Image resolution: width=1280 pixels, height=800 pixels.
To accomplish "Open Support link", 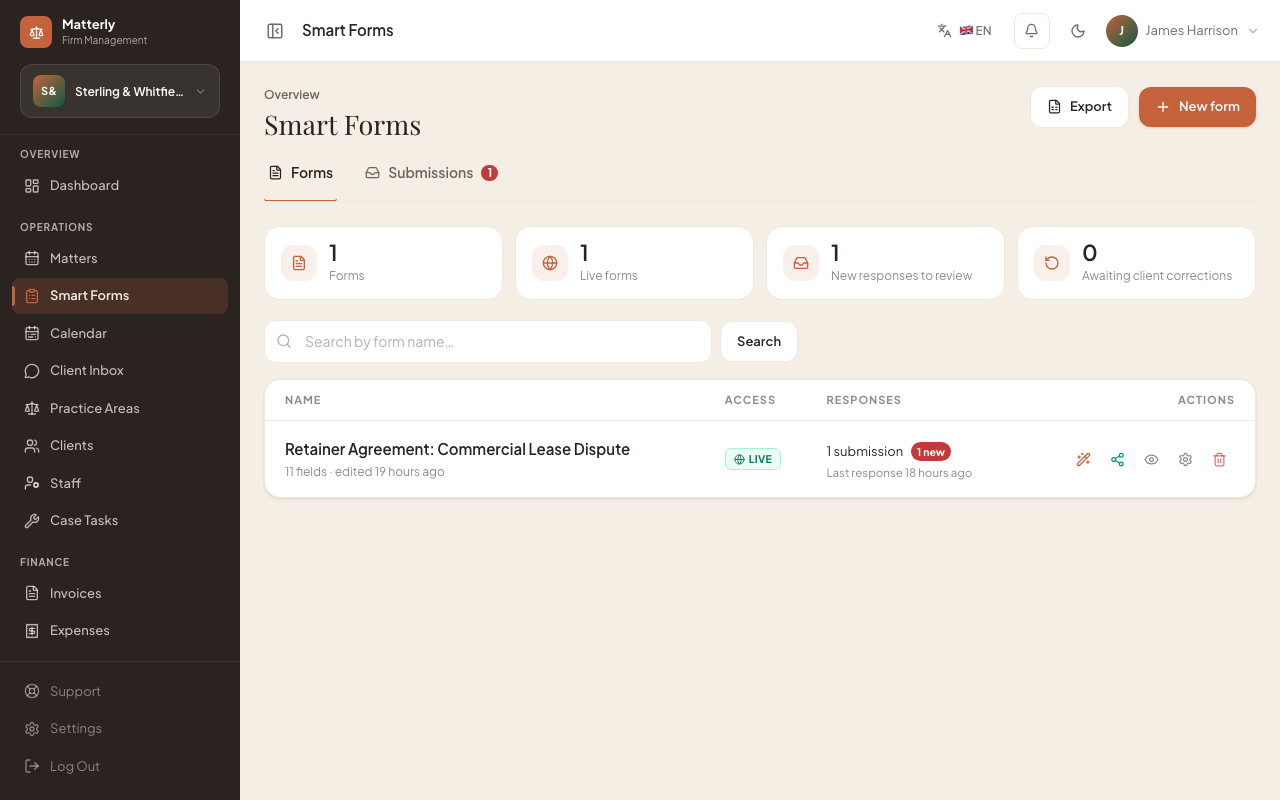I will pos(120,691).
